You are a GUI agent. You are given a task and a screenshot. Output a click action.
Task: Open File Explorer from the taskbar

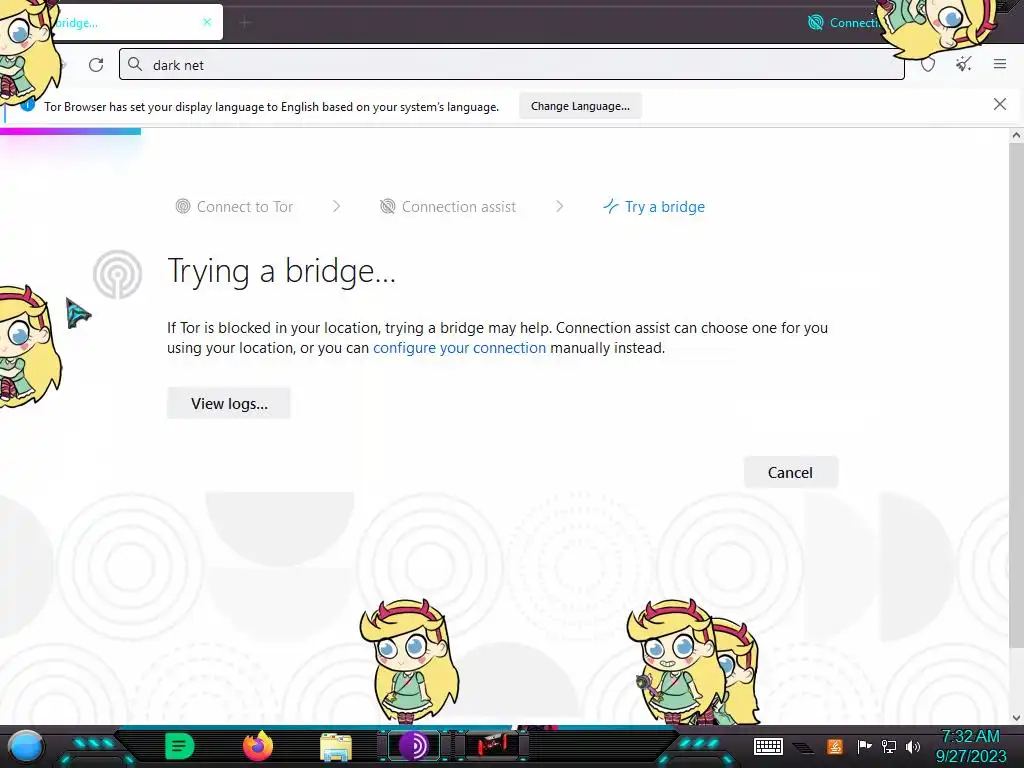336,747
